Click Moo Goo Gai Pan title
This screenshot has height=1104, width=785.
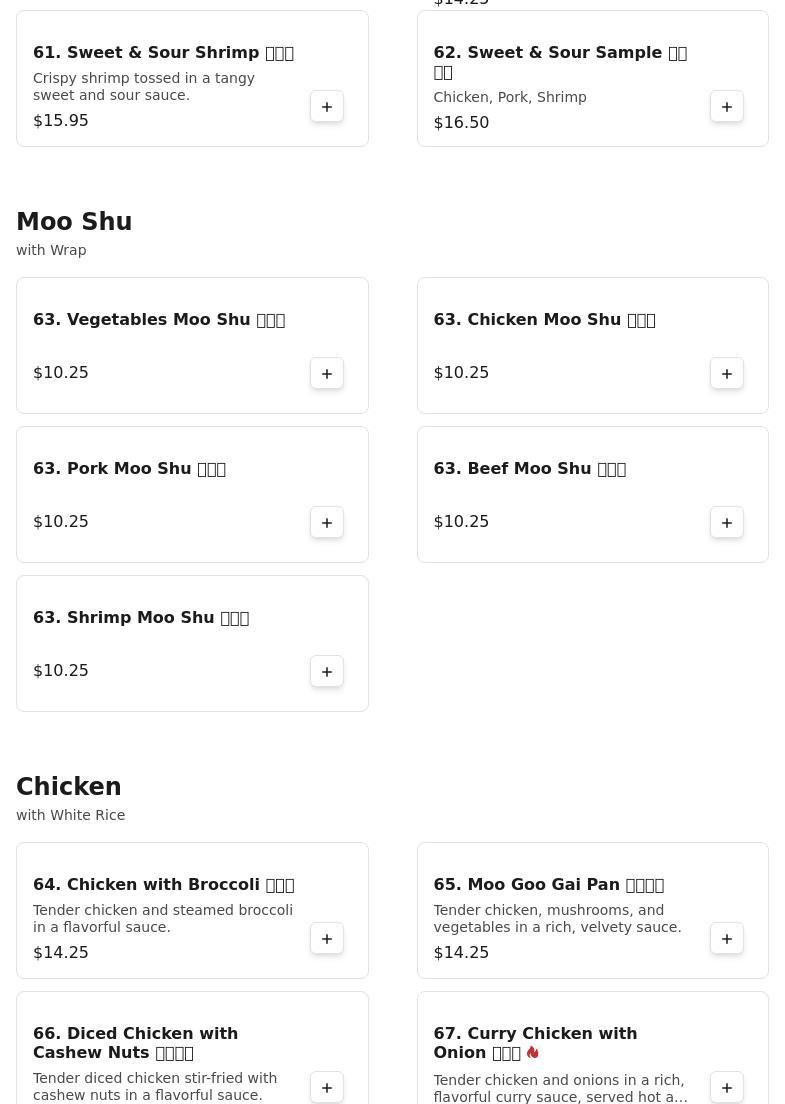[548, 885]
